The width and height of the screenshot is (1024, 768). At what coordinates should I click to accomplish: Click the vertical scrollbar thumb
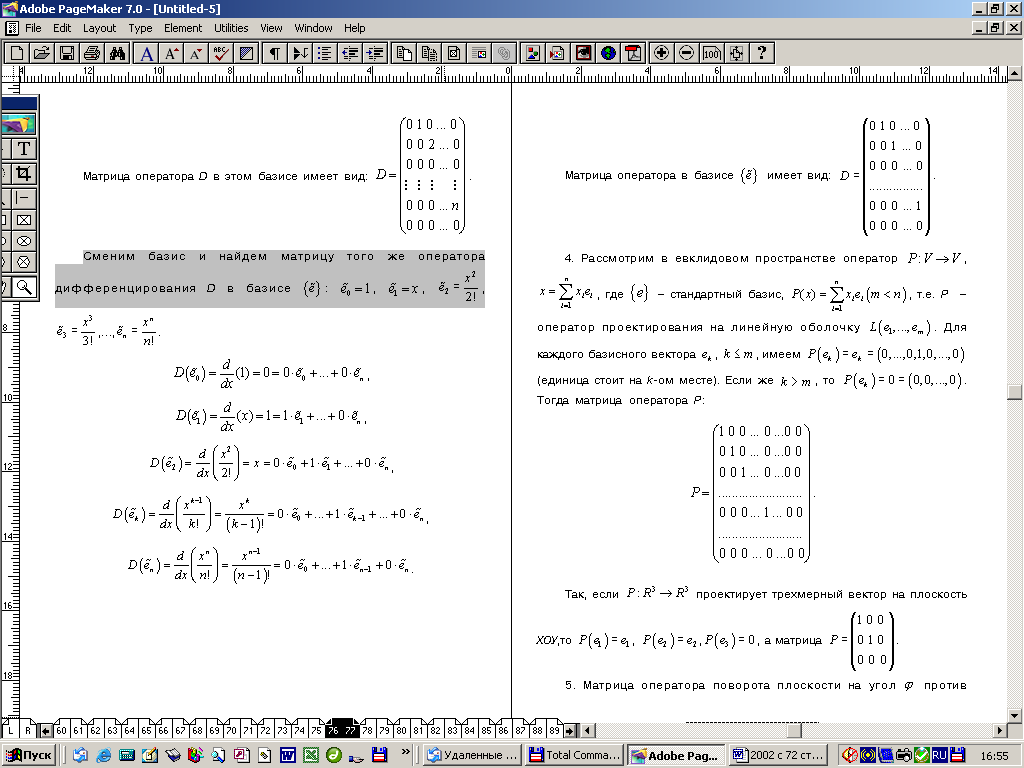tap(1014, 392)
